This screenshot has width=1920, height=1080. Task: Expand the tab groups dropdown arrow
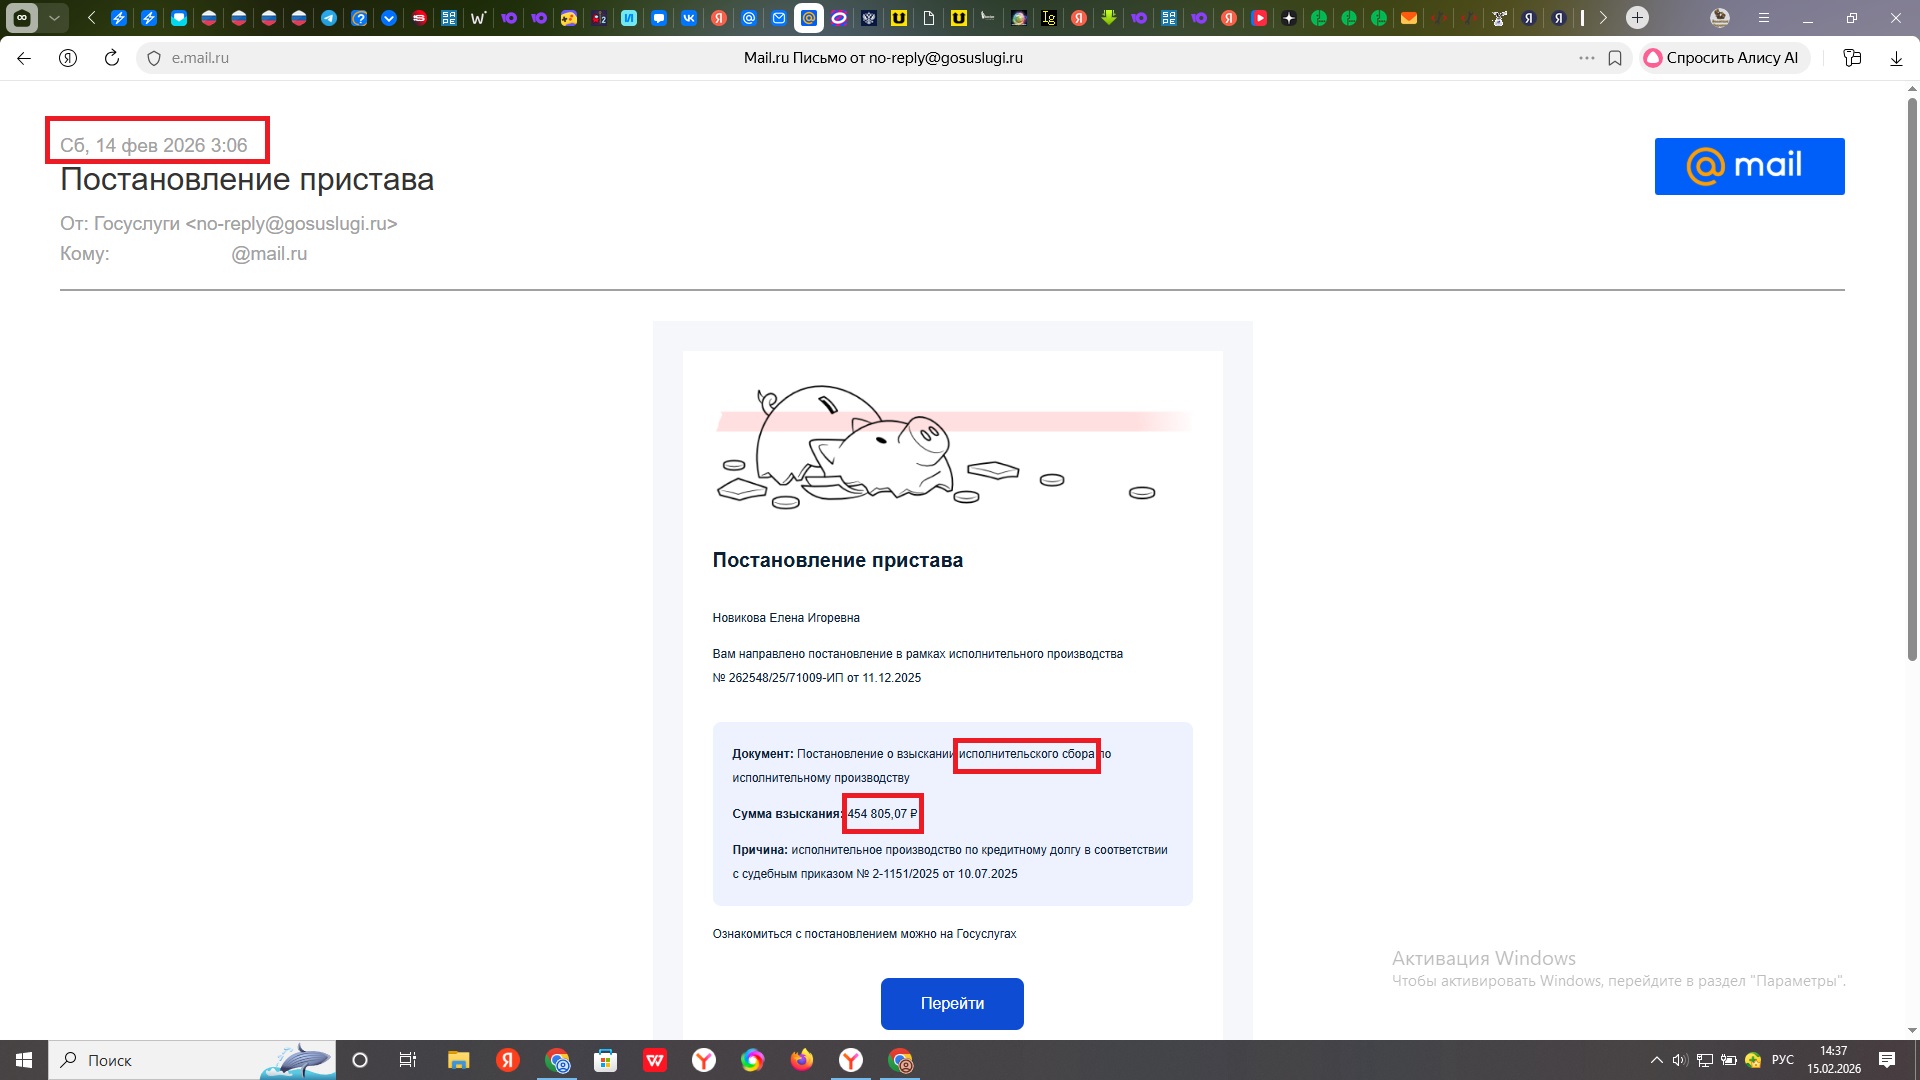[x=54, y=18]
